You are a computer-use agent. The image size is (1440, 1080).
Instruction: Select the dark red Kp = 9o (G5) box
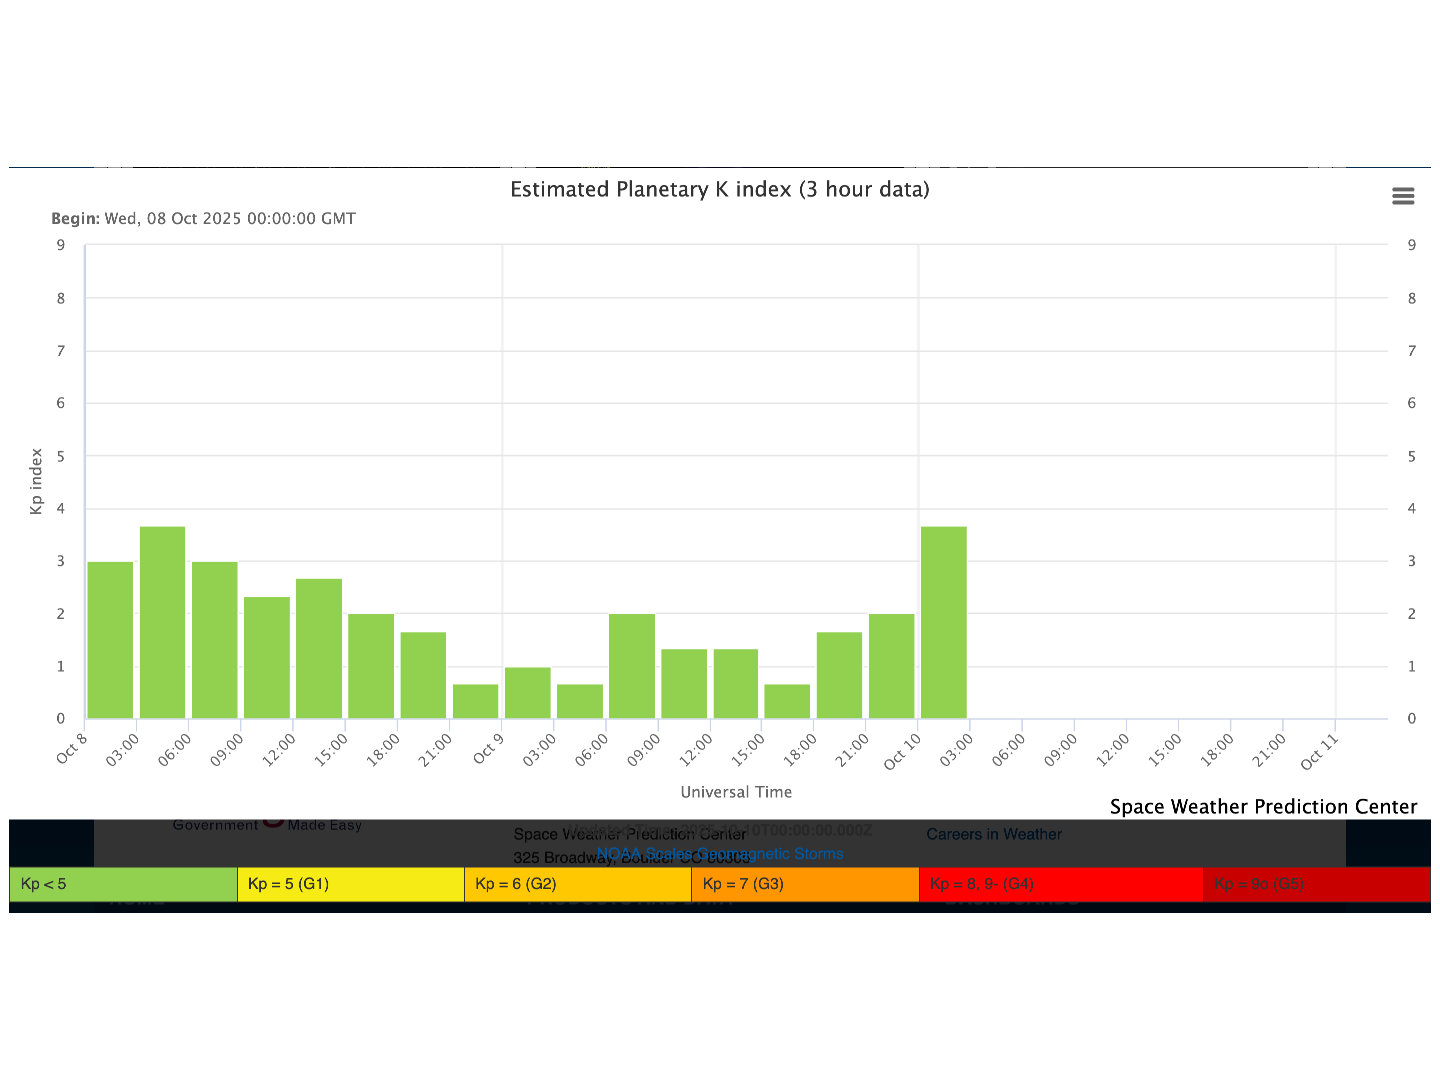click(1315, 884)
